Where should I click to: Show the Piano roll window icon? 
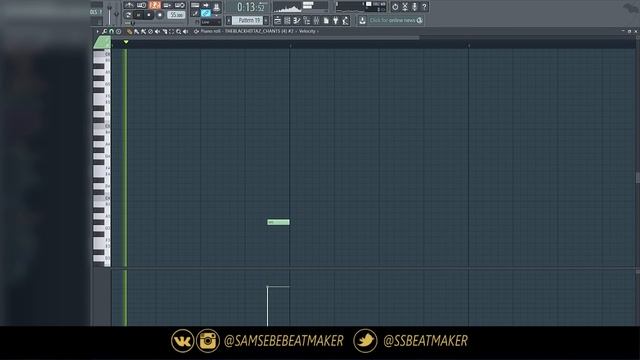click(x=297, y=20)
